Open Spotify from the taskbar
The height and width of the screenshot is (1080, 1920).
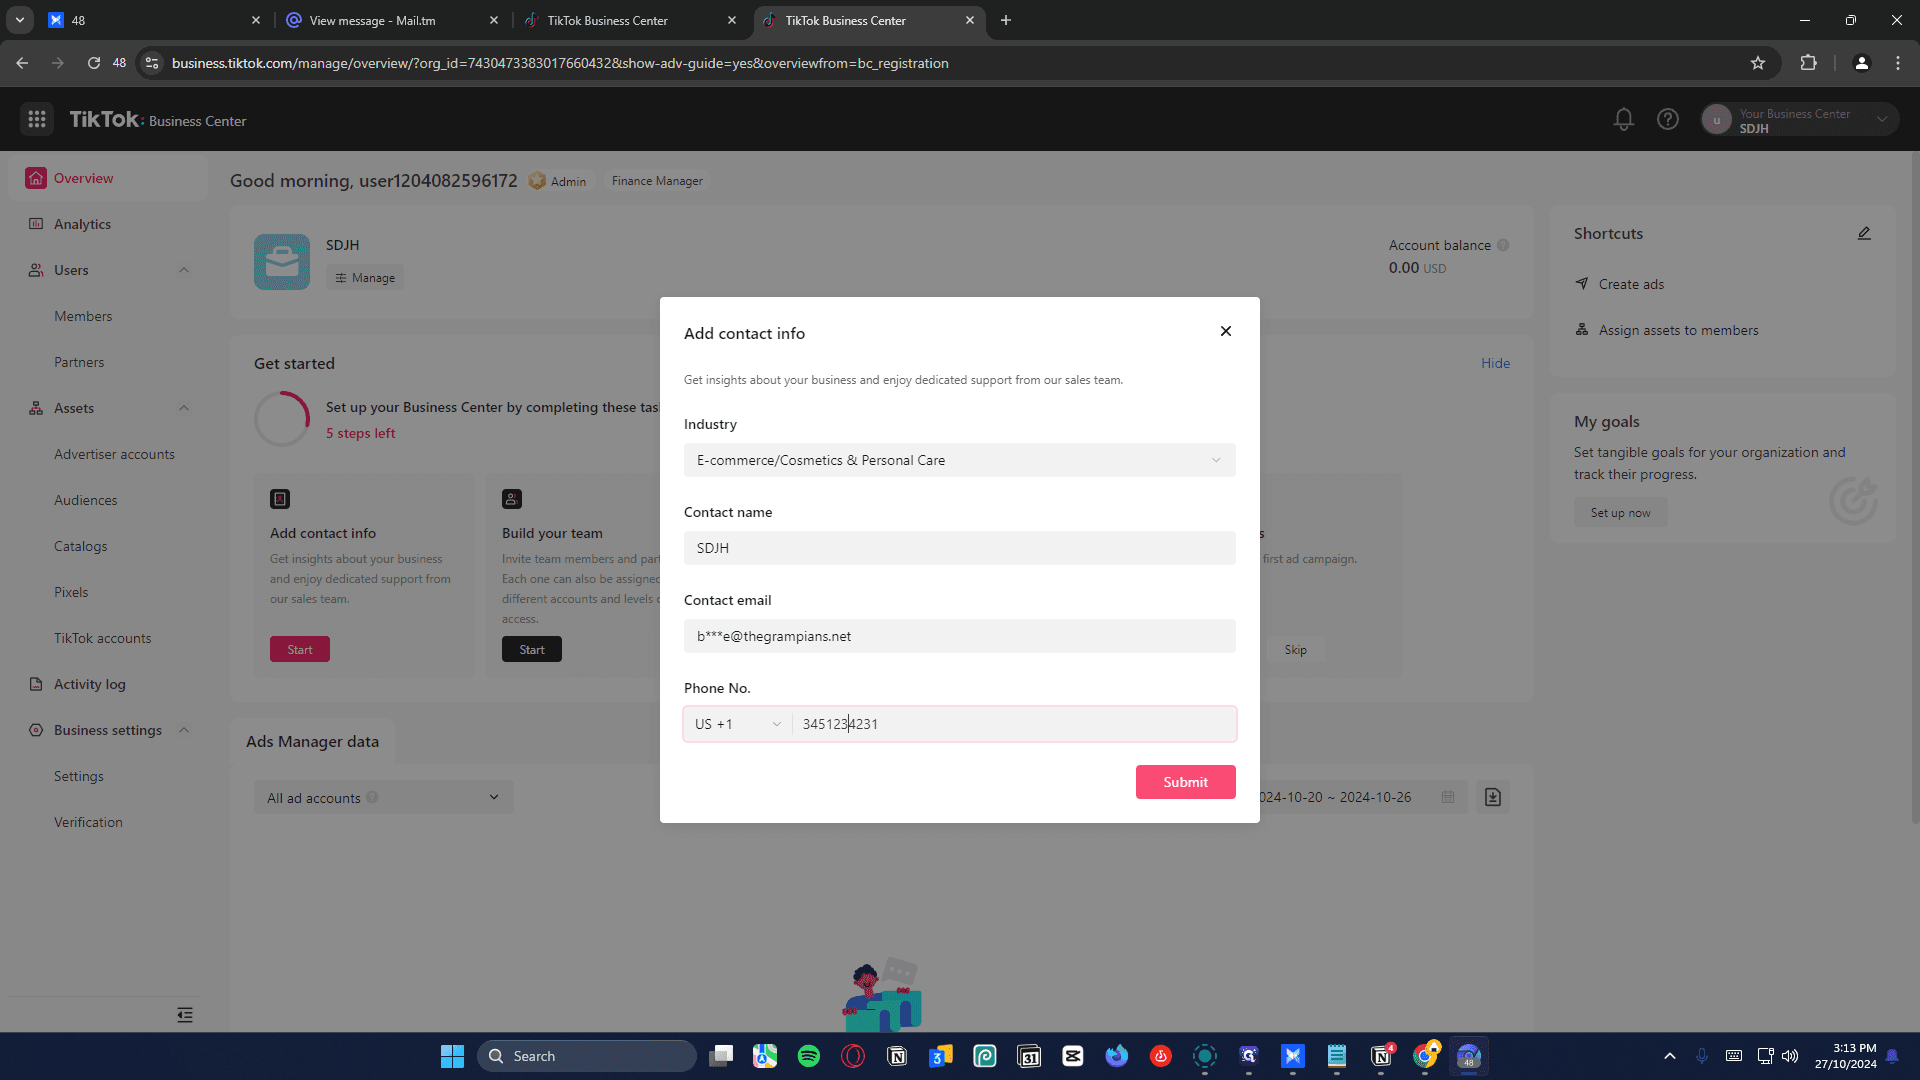click(x=809, y=1056)
